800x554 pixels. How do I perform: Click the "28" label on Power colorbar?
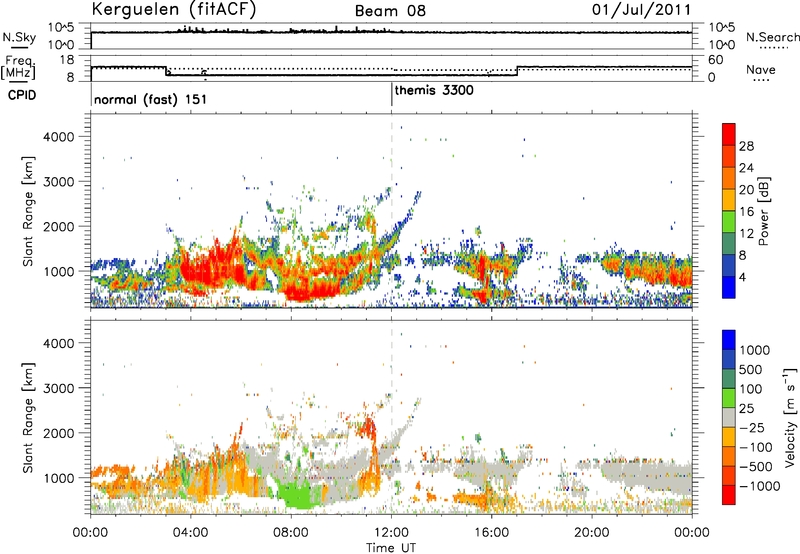pyautogui.click(x=746, y=146)
